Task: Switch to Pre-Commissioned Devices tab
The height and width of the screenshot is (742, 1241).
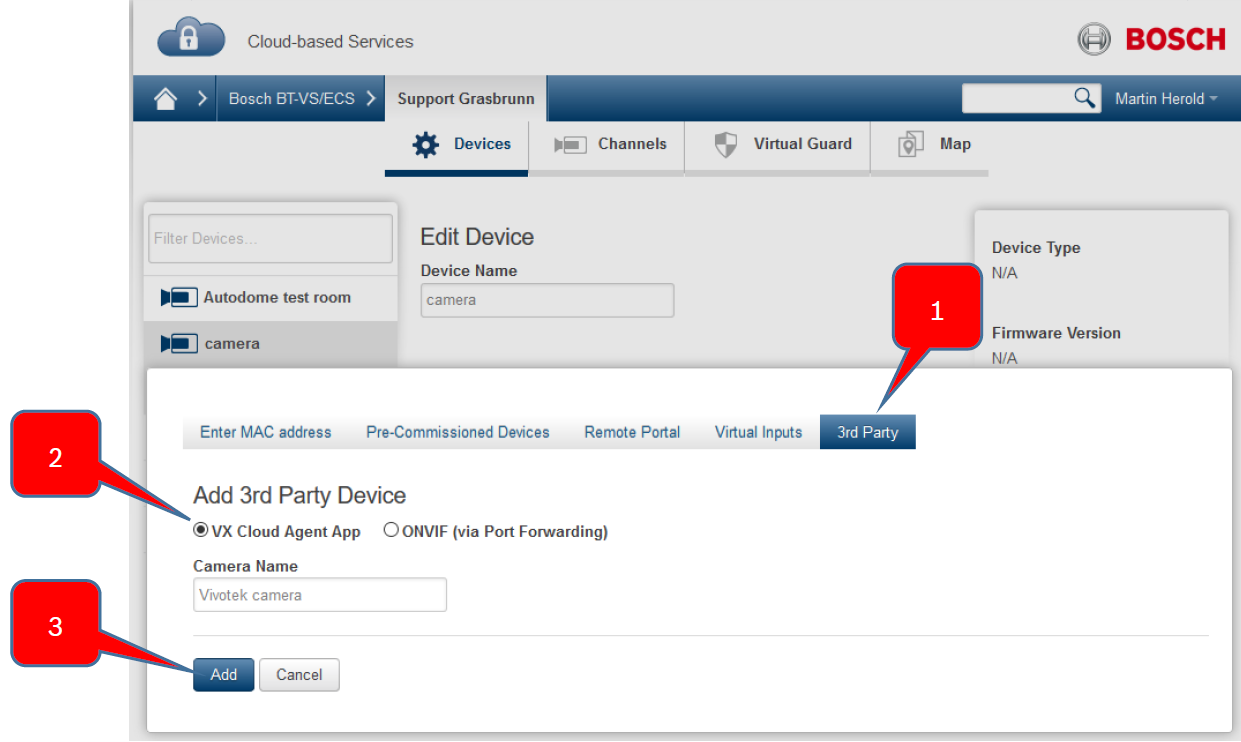Action: click(457, 432)
